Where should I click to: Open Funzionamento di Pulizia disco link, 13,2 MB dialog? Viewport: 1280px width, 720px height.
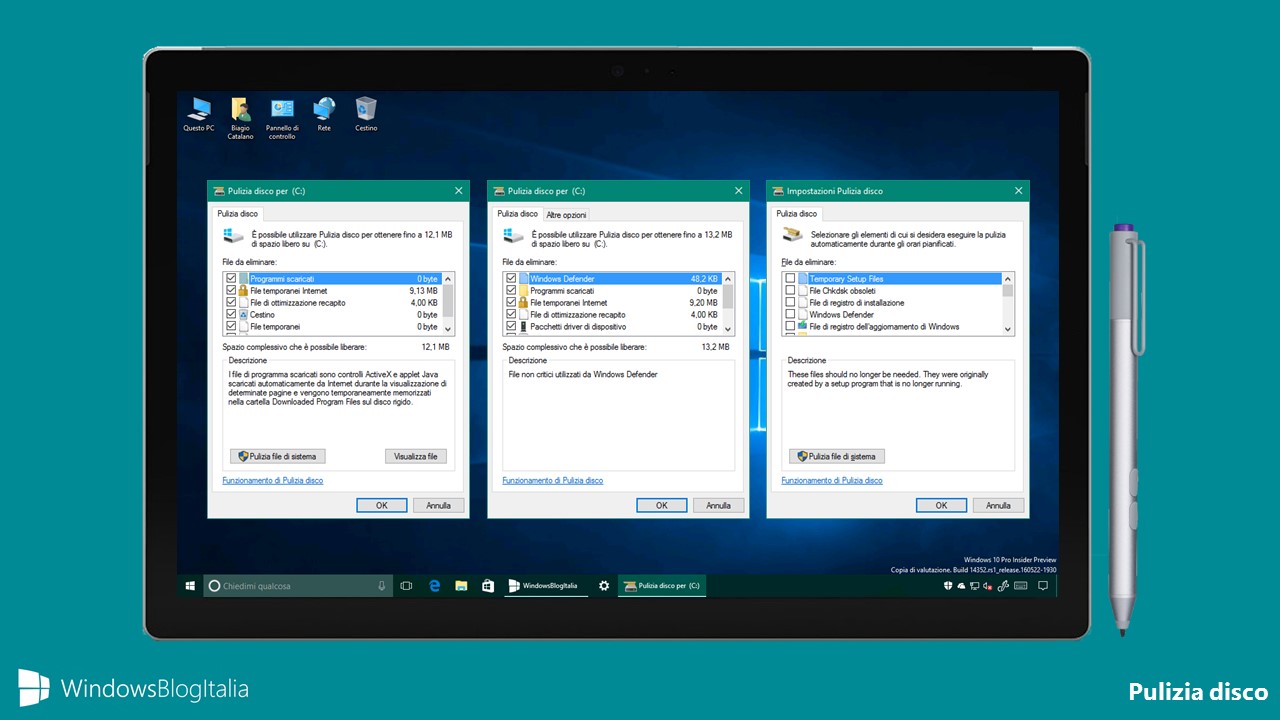552,481
